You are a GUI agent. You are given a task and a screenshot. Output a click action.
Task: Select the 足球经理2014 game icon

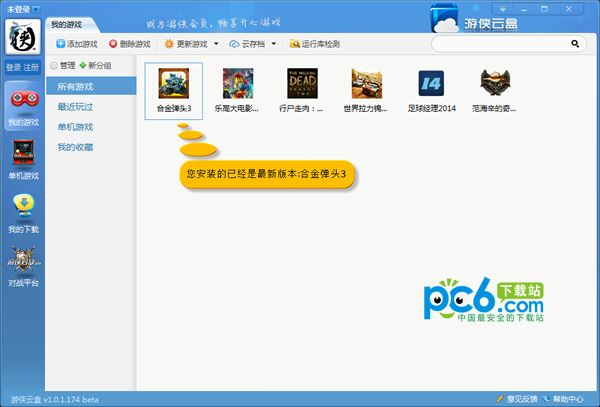(x=431, y=85)
